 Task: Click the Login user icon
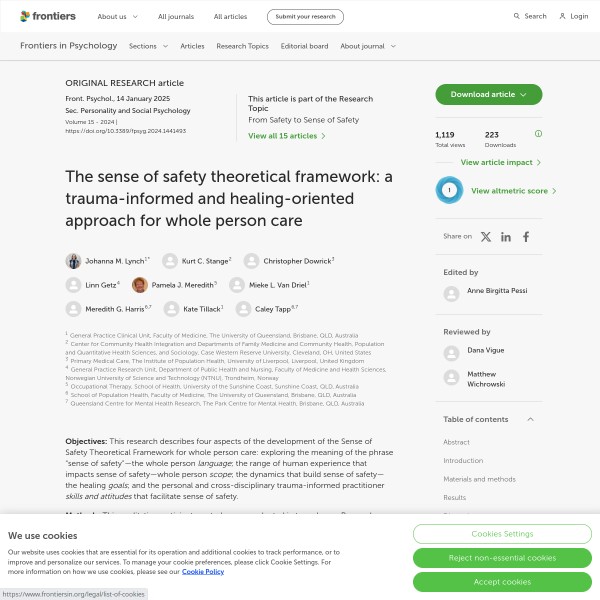click(x=562, y=16)
